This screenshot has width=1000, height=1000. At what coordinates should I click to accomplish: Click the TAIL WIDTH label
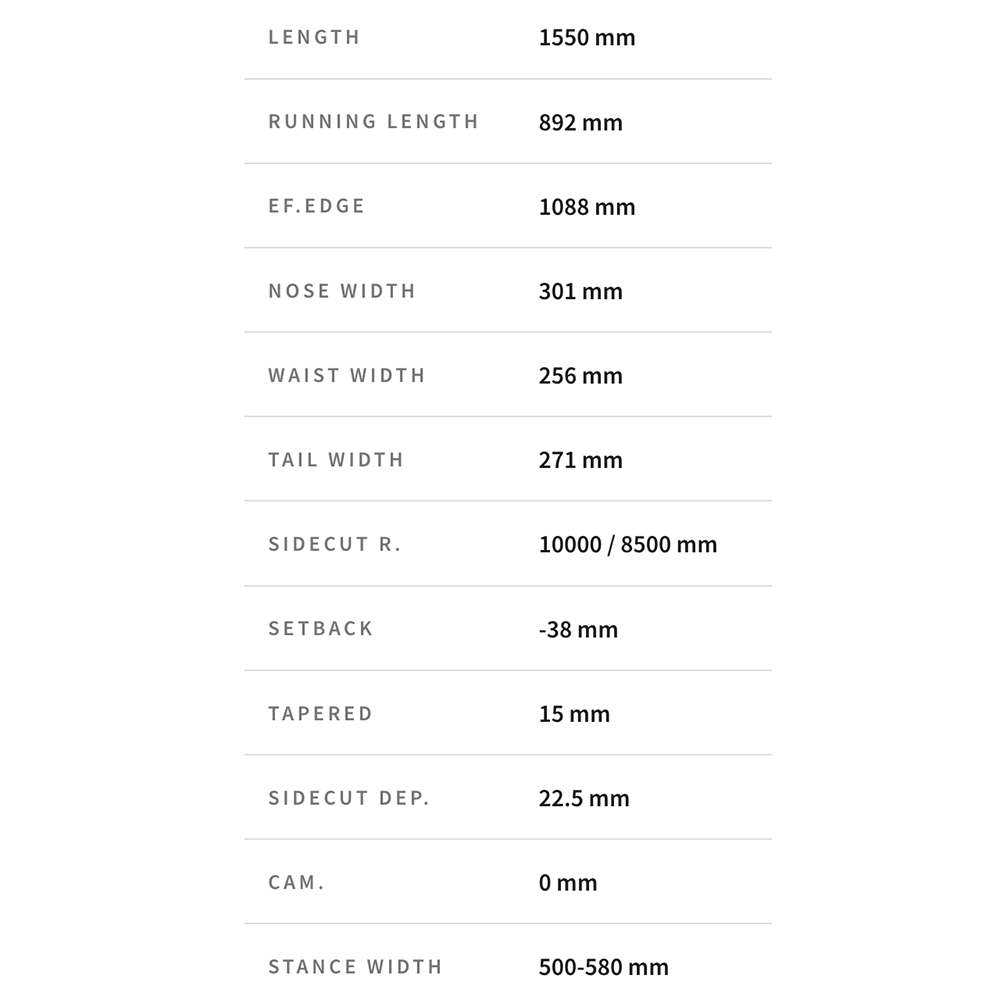click(336, 460)
